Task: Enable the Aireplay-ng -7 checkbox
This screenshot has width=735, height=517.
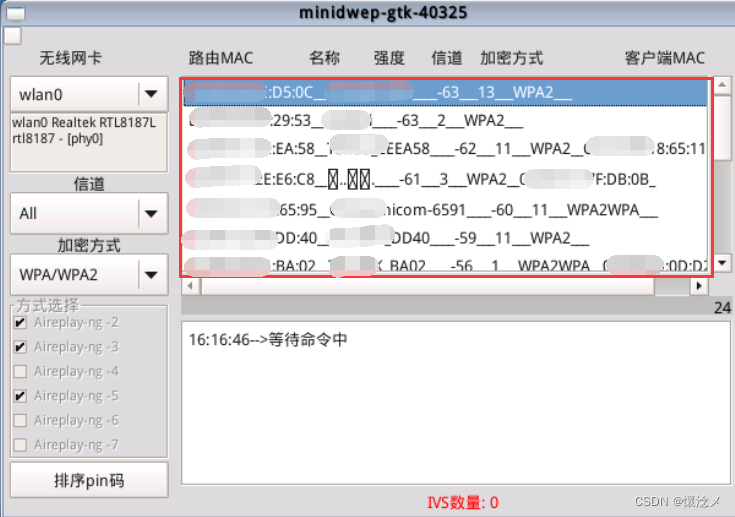Action: coord(20,445)
